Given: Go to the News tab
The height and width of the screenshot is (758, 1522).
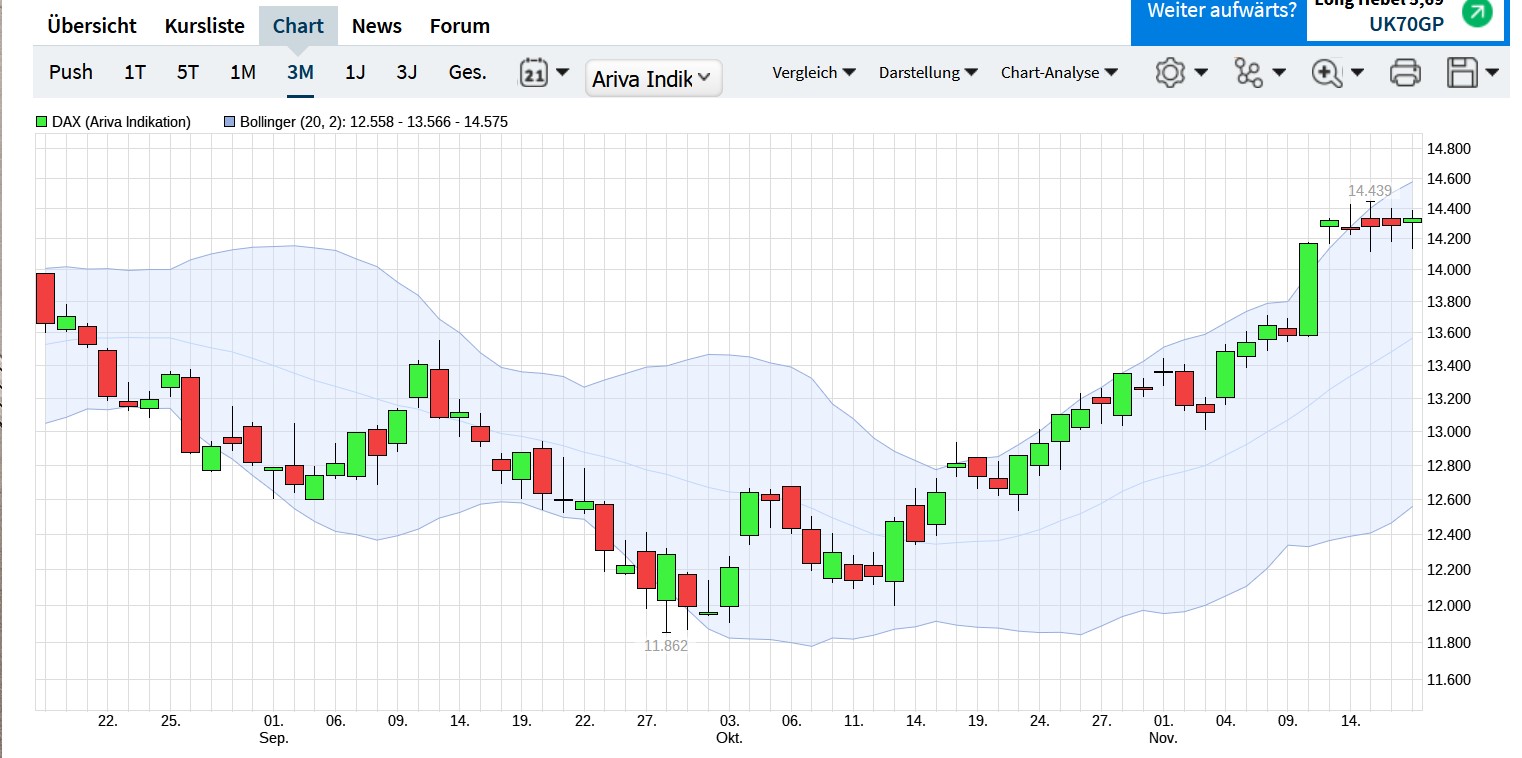Looking at the screenshot, I should pyautogui.click(x=377, y=26).
